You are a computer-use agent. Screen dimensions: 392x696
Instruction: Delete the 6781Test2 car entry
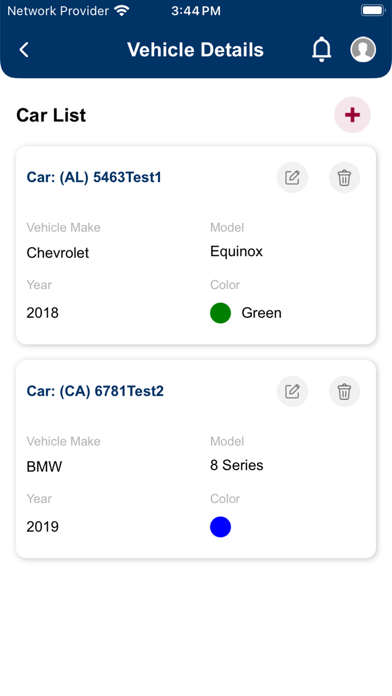pos(344,392)
